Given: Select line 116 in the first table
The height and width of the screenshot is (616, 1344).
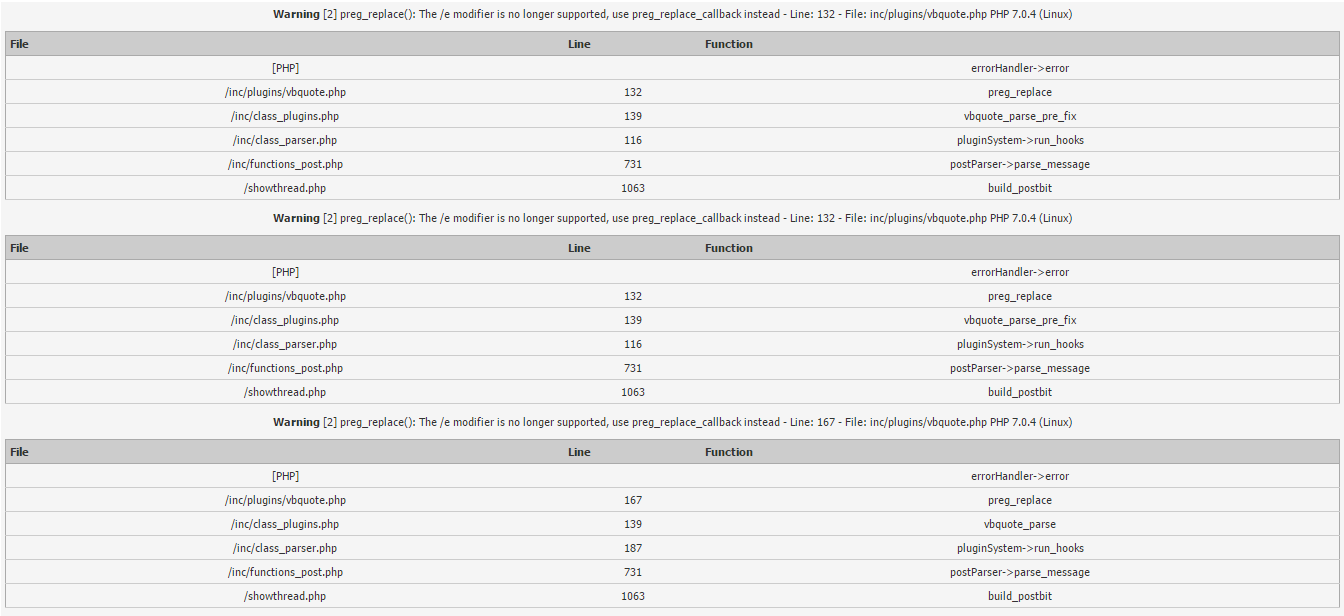Looking at the screenshot, I should pyautogui.click(x=632, y=140).
